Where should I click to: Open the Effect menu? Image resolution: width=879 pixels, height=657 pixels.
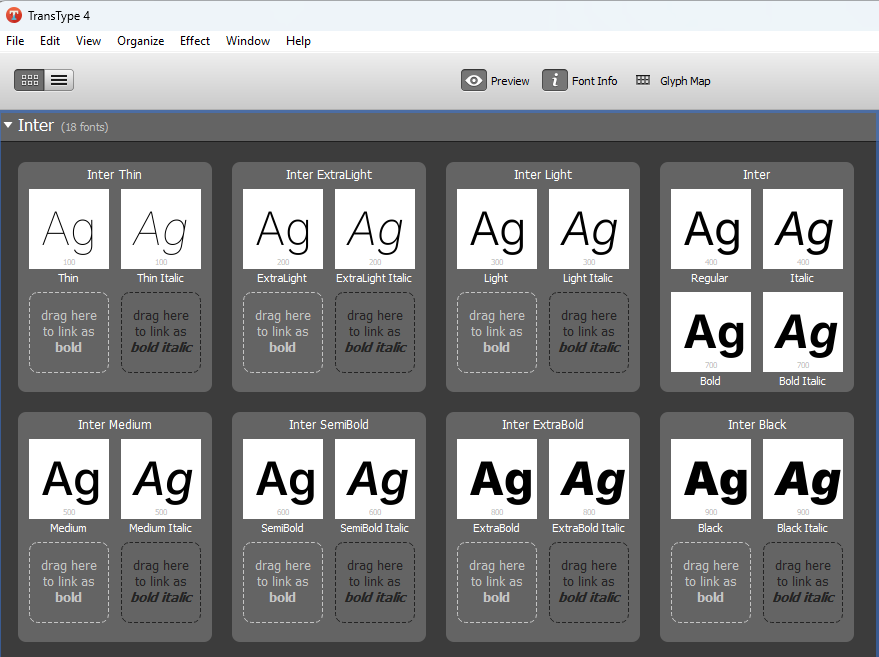(195, 41)
